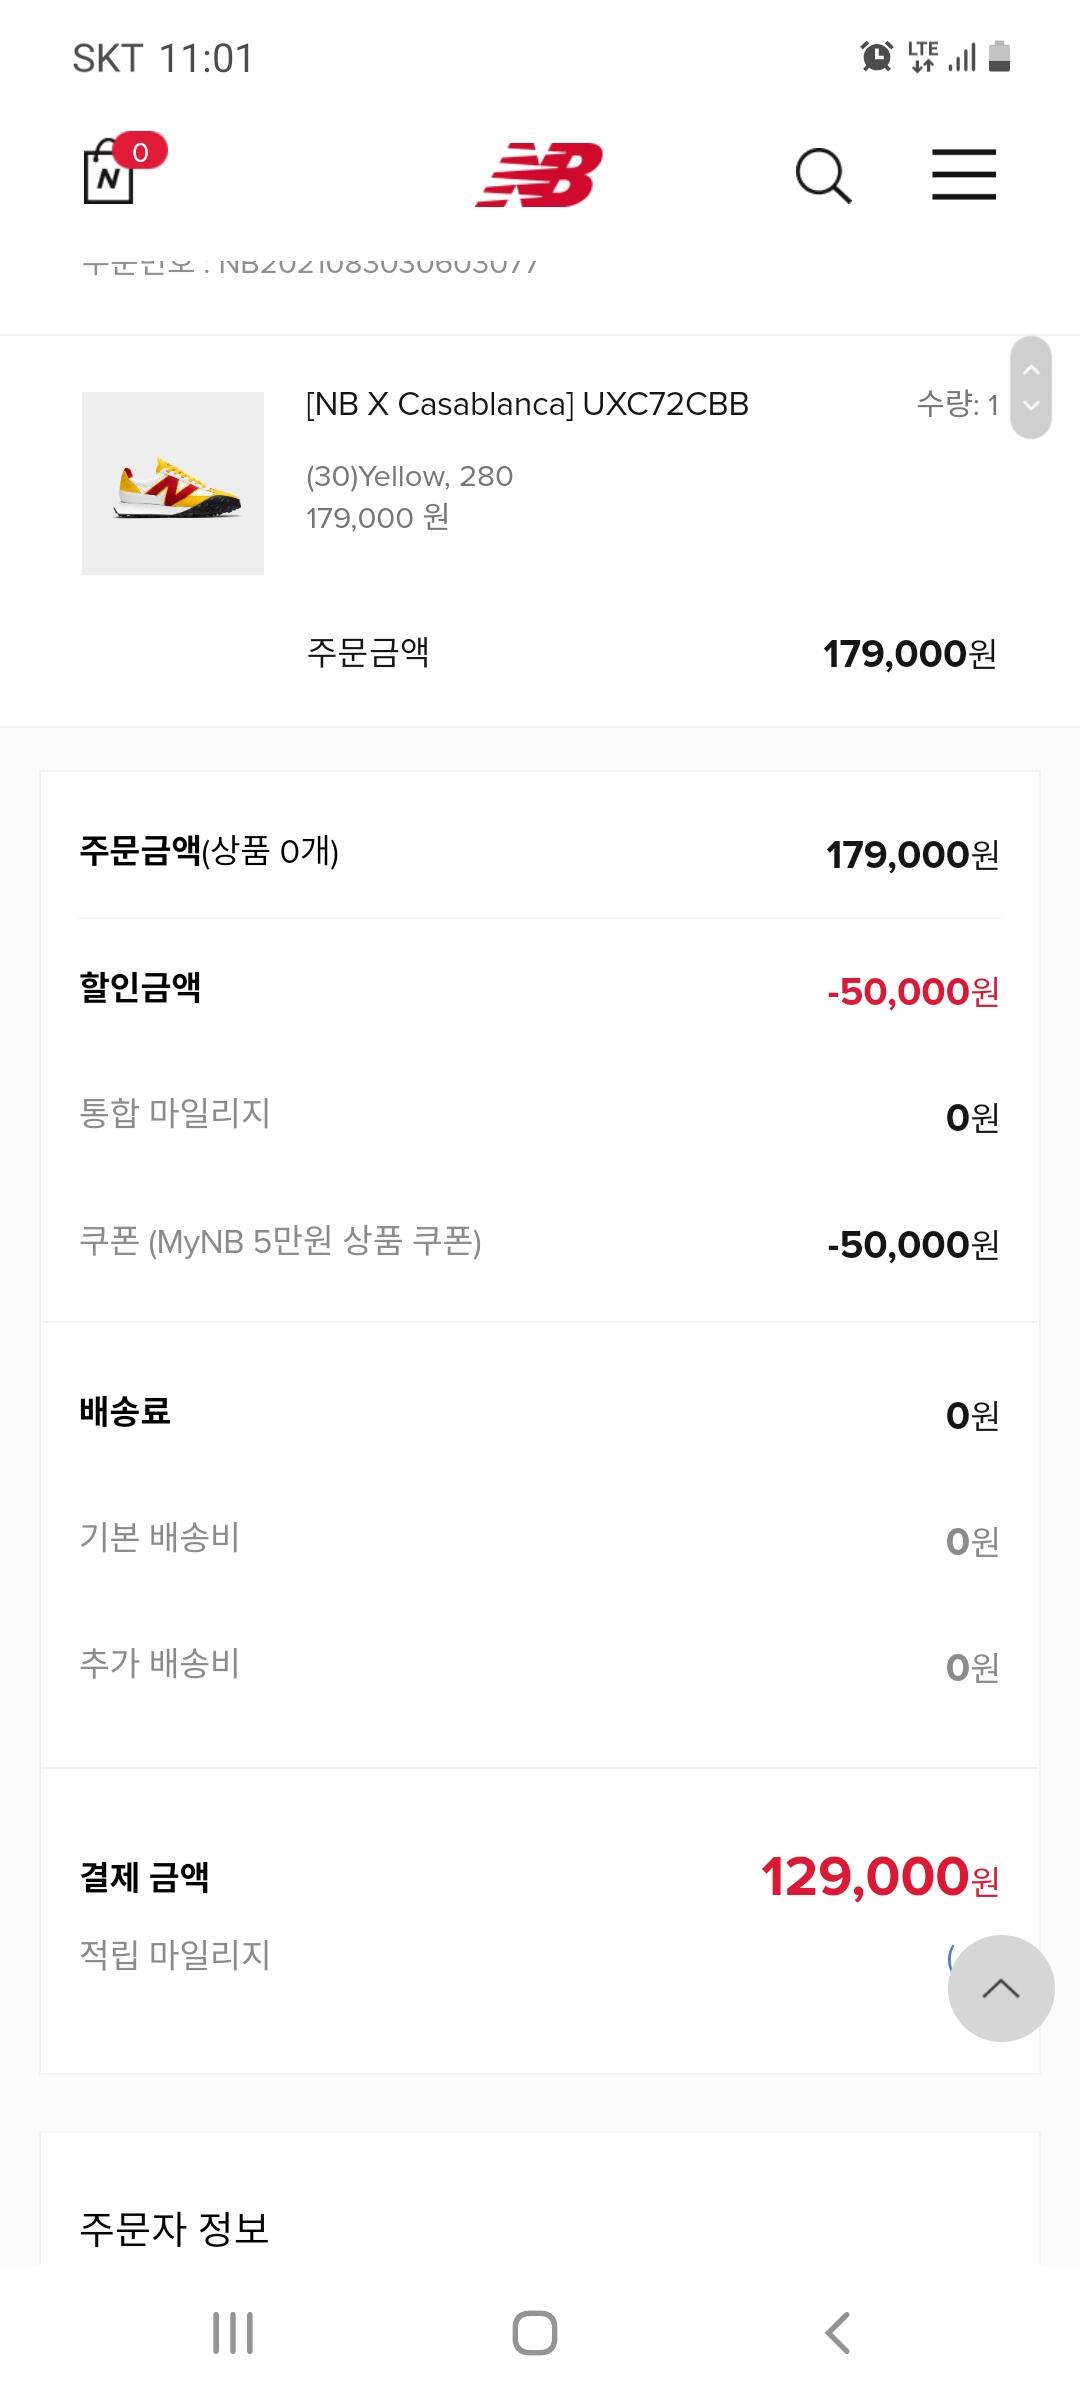Open the NB X Casablanca UXC72CBB product
This screenshot has height=2400, width=1080.
(x=527, y=404)
